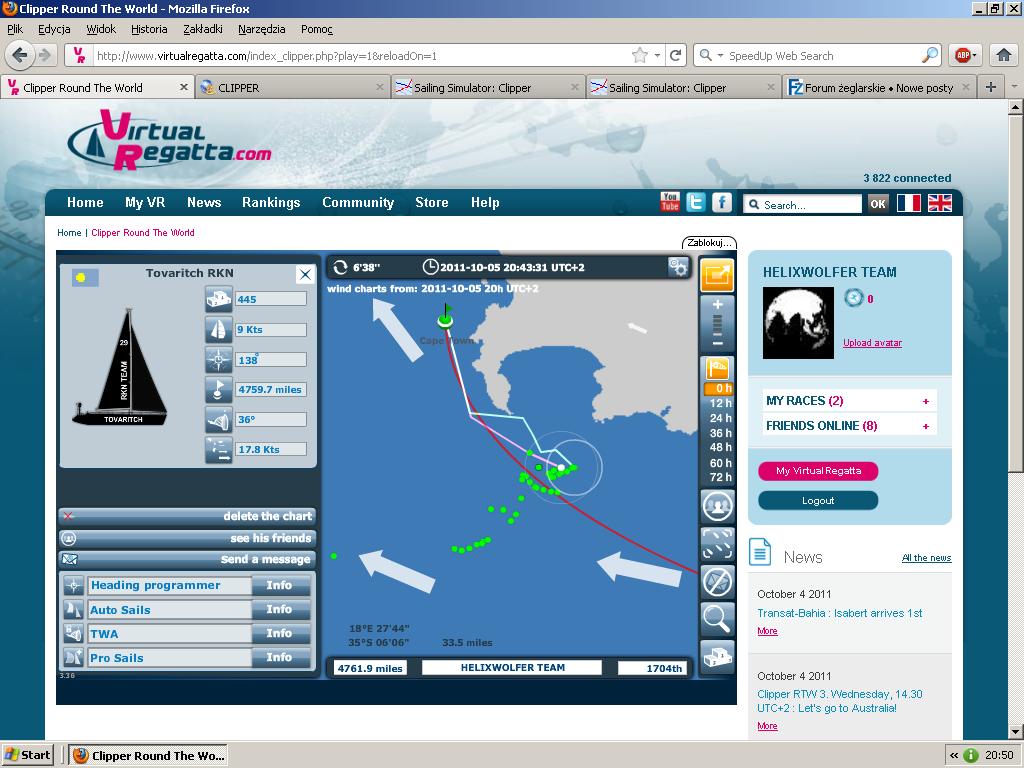Open the Rankings menu
This screenshot has width=1024, height=768.
pos(271,202)
